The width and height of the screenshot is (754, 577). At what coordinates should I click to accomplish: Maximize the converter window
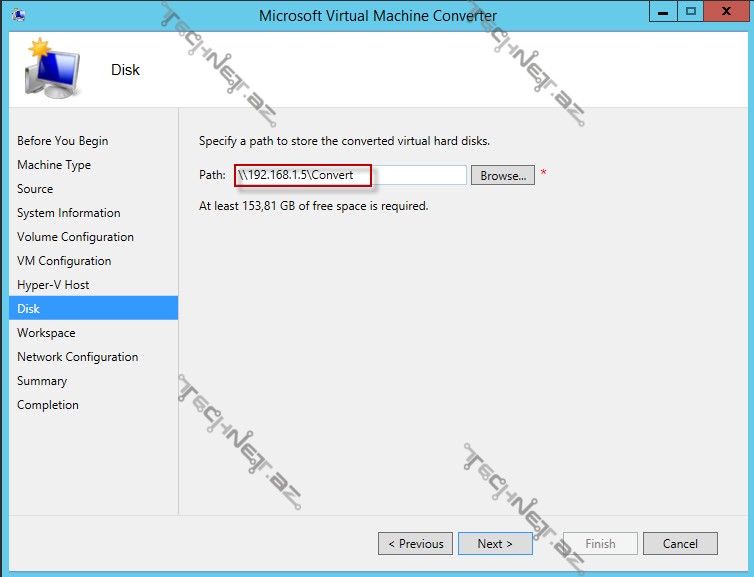pyautogui.click(x=691, y=14)
